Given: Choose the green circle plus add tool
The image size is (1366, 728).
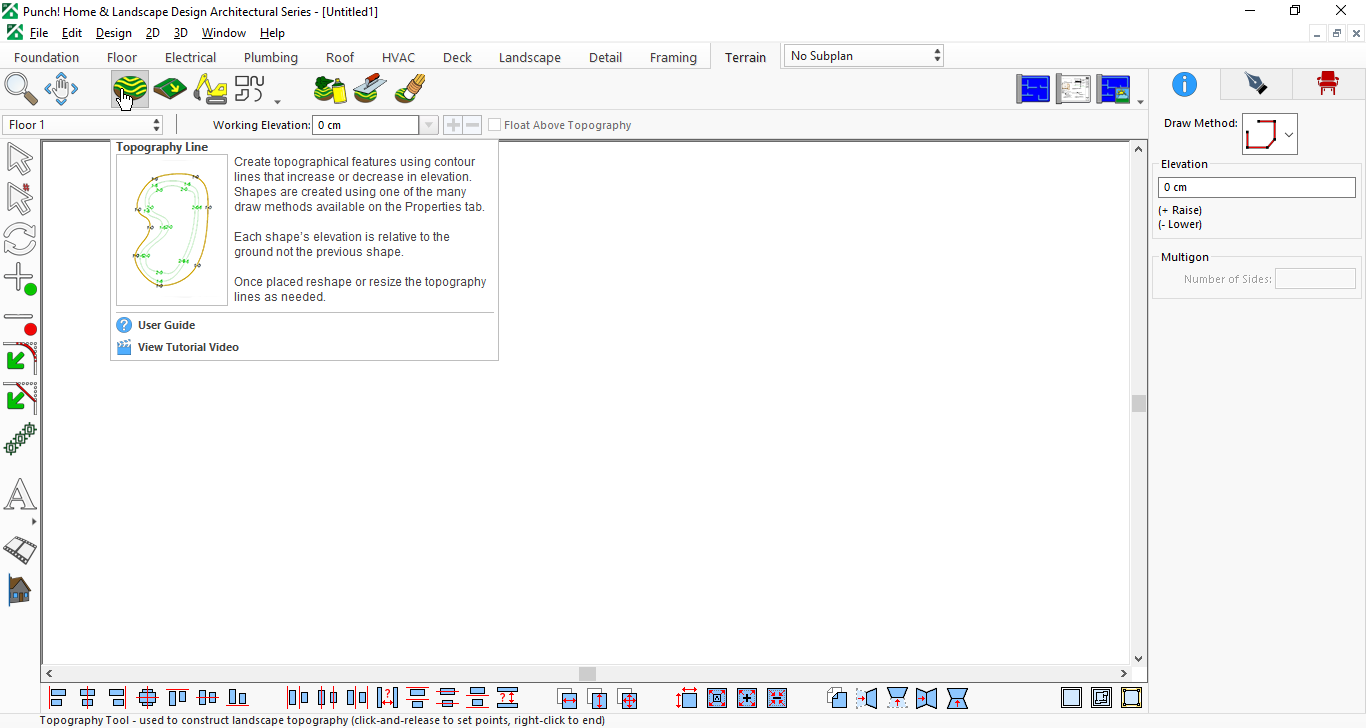Looking at the screenshot, I should [x=20, y=279].
